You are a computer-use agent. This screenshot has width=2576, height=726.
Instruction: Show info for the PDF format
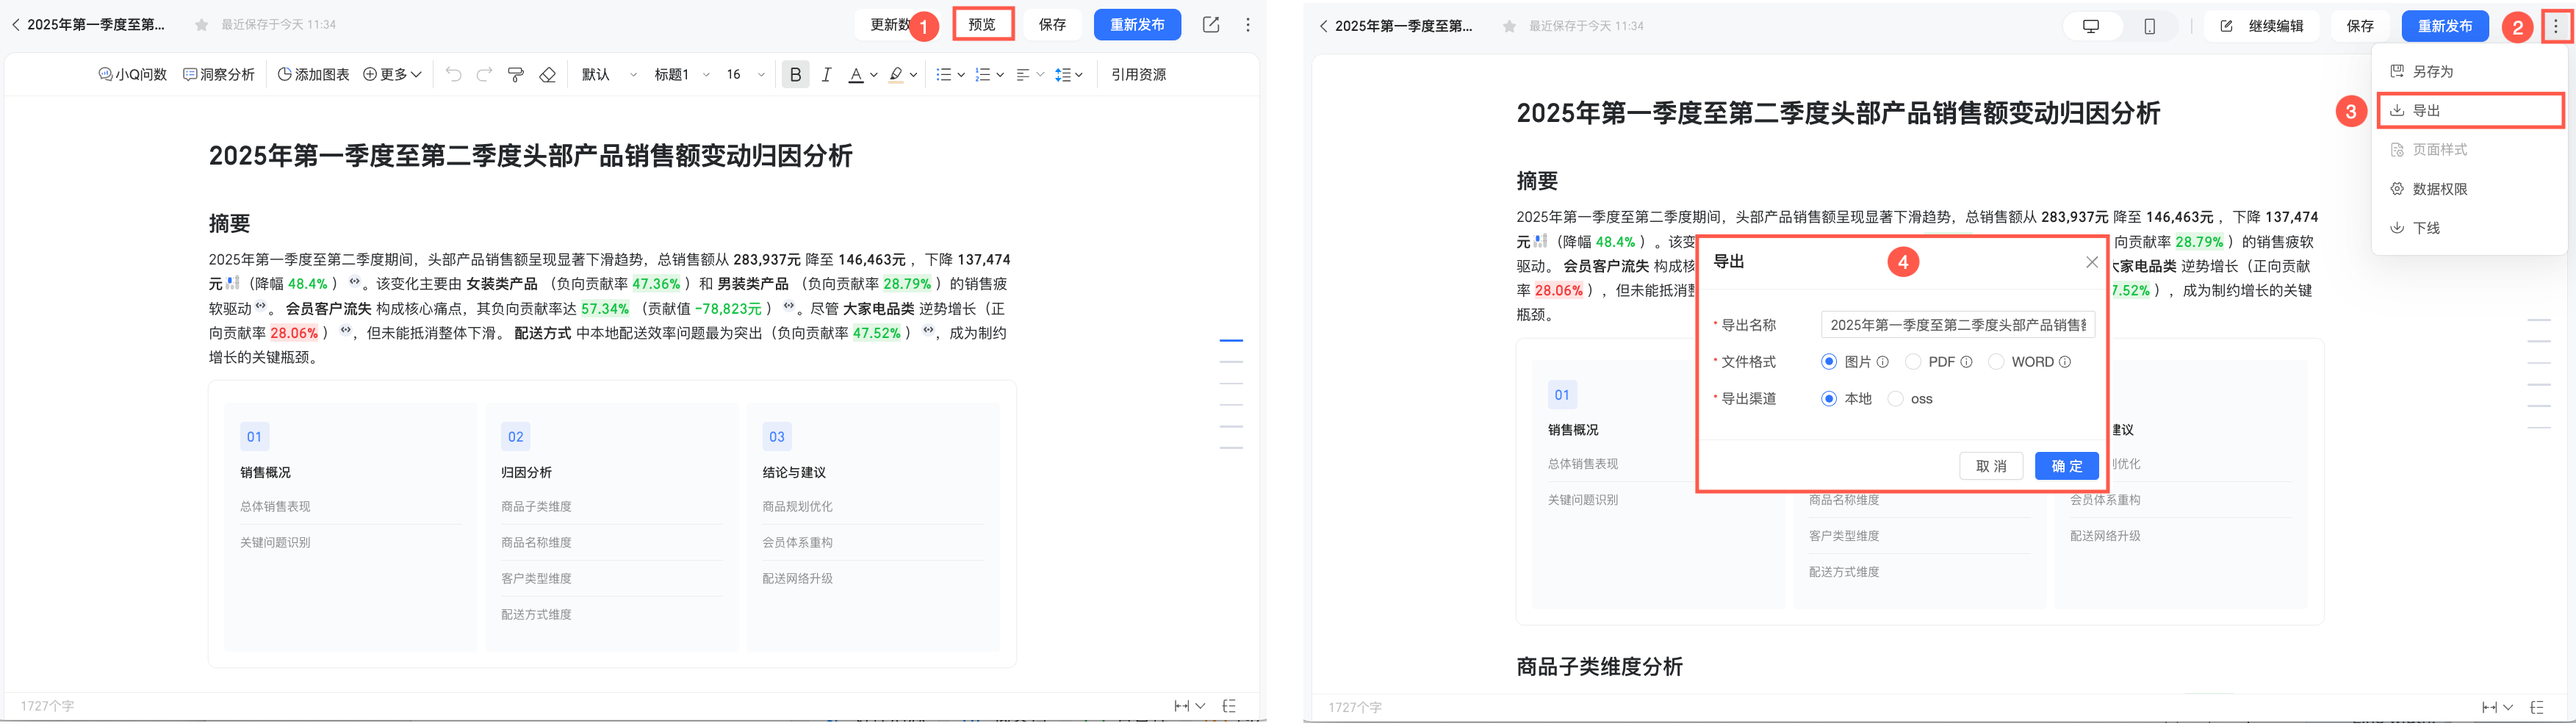[1966, 362]
